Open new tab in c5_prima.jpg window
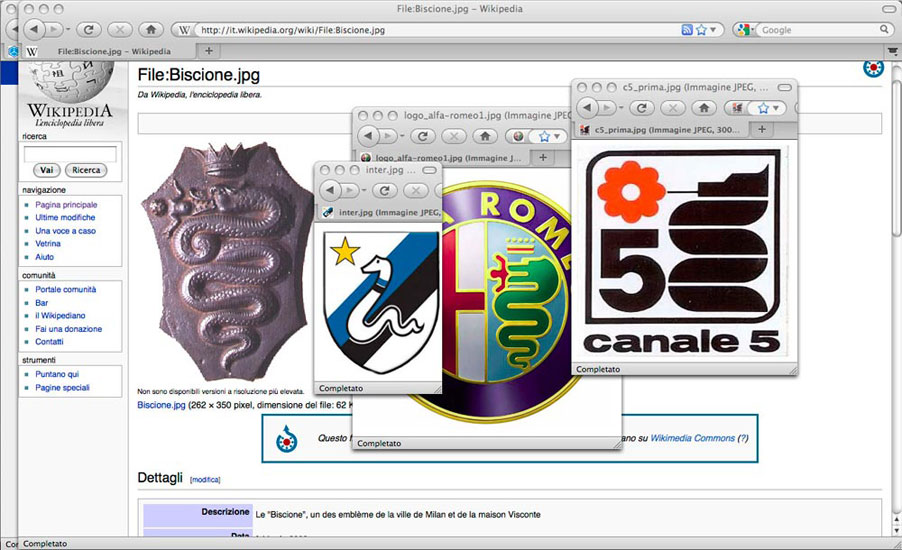Image resolution: width=902 pixels, height=550 pixels. click(x=762, y=129)
